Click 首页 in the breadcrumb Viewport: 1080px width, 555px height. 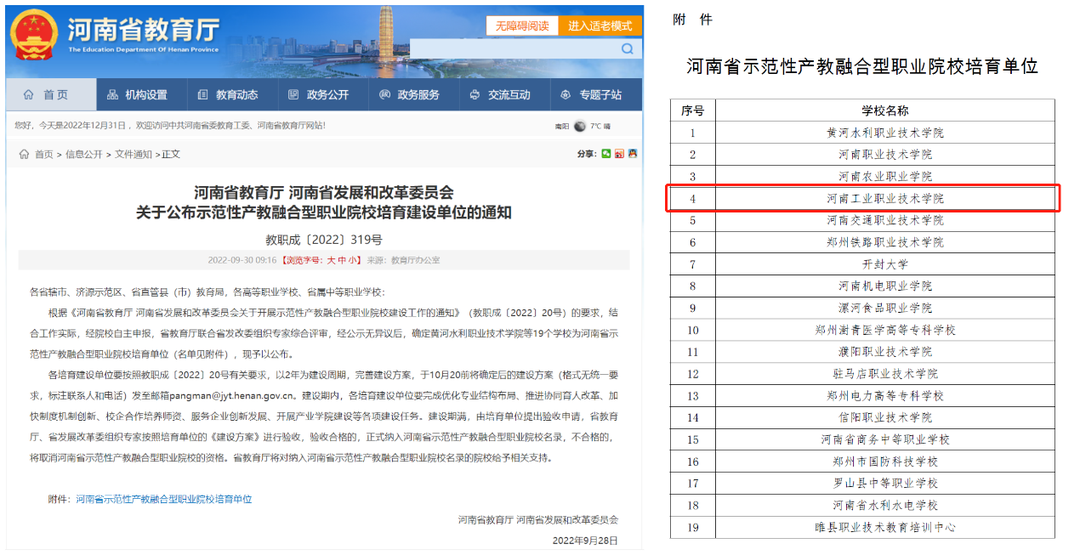(44, 154)
